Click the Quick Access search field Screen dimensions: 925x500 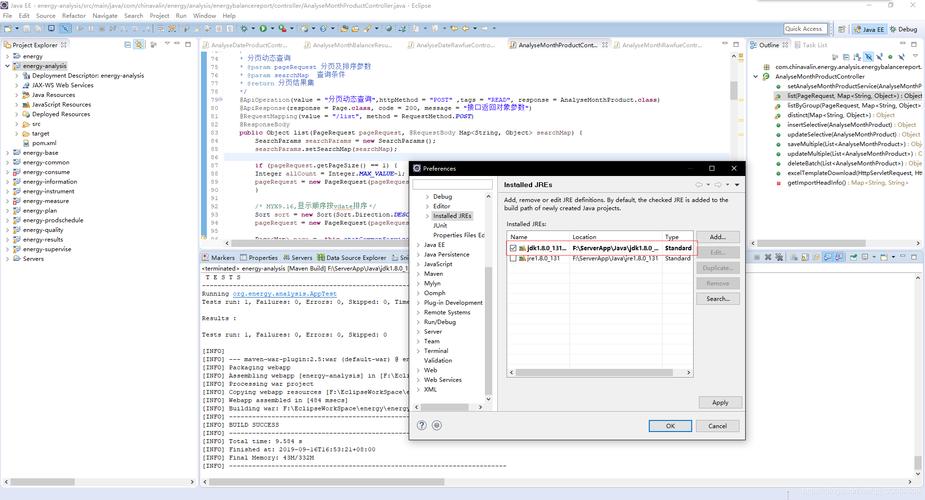[x=803, y=29]
